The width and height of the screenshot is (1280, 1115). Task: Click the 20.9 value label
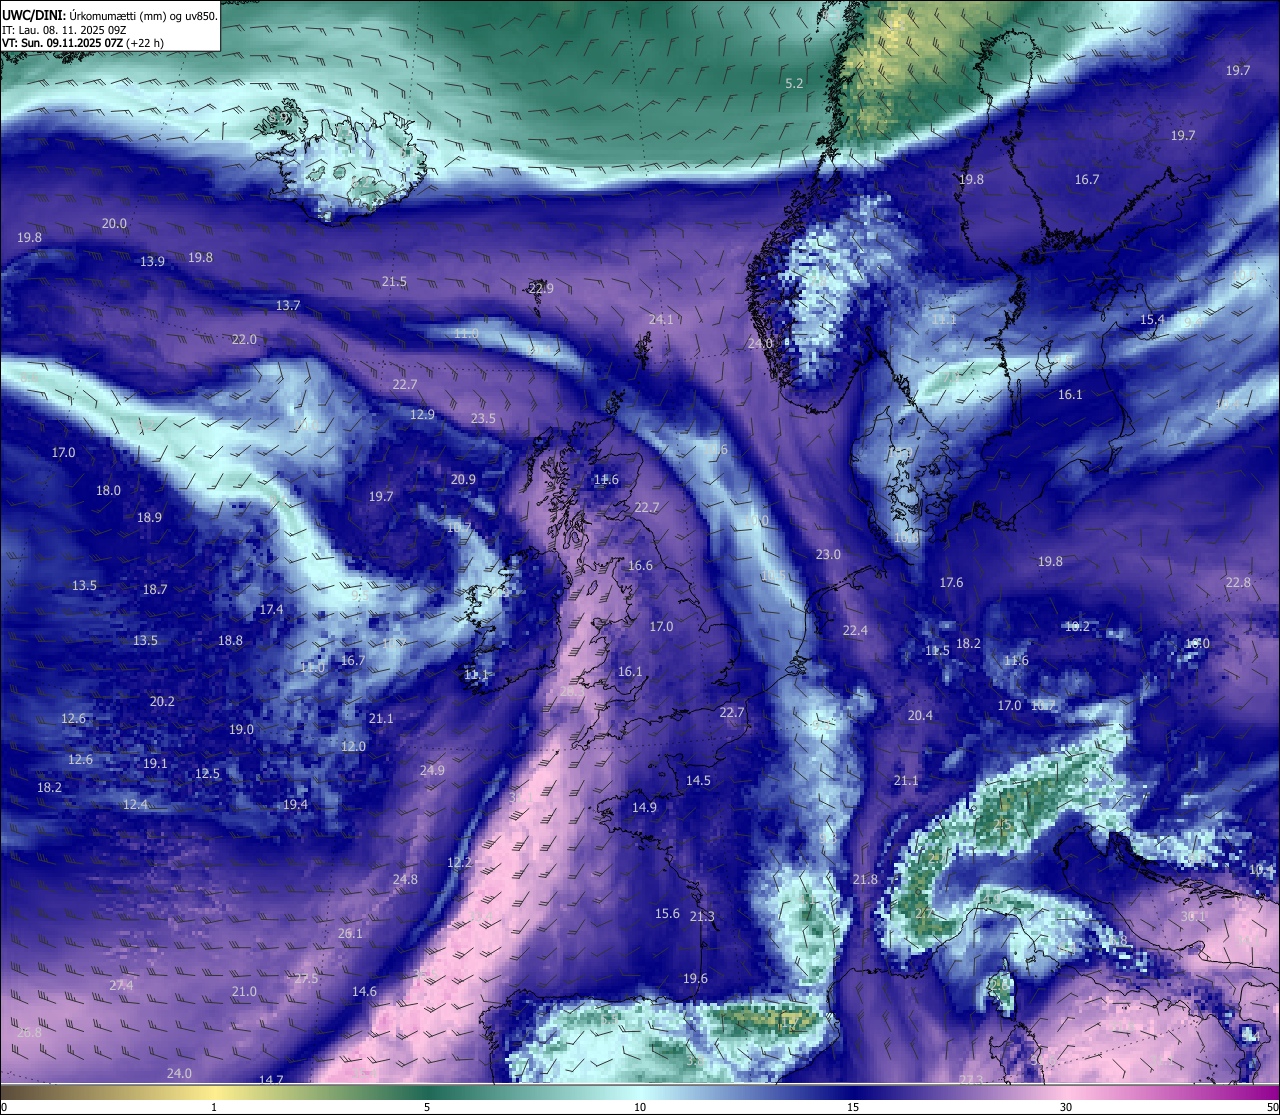tap(463, 480)
